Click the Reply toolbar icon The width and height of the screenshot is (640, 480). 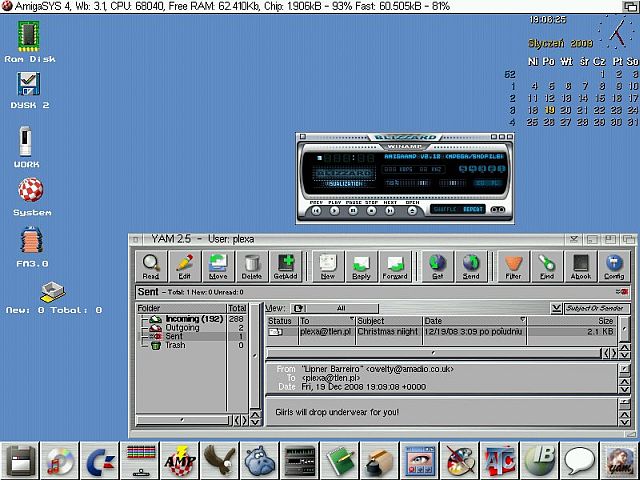pos(361,266)
